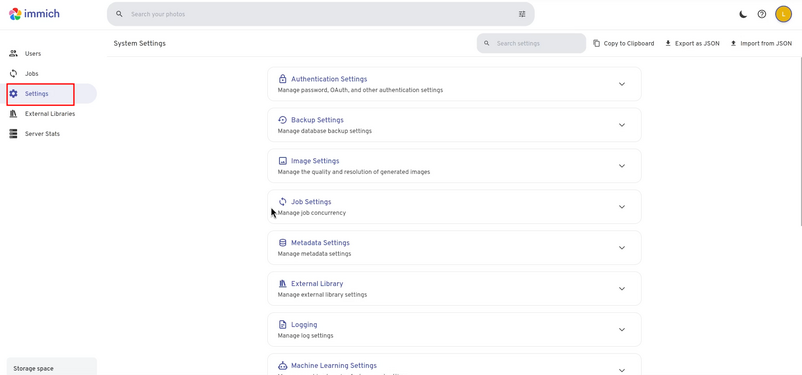The image size is (802, 375).
Task: Expand Backup Settings chevron
Action: [x=622, y=125]
